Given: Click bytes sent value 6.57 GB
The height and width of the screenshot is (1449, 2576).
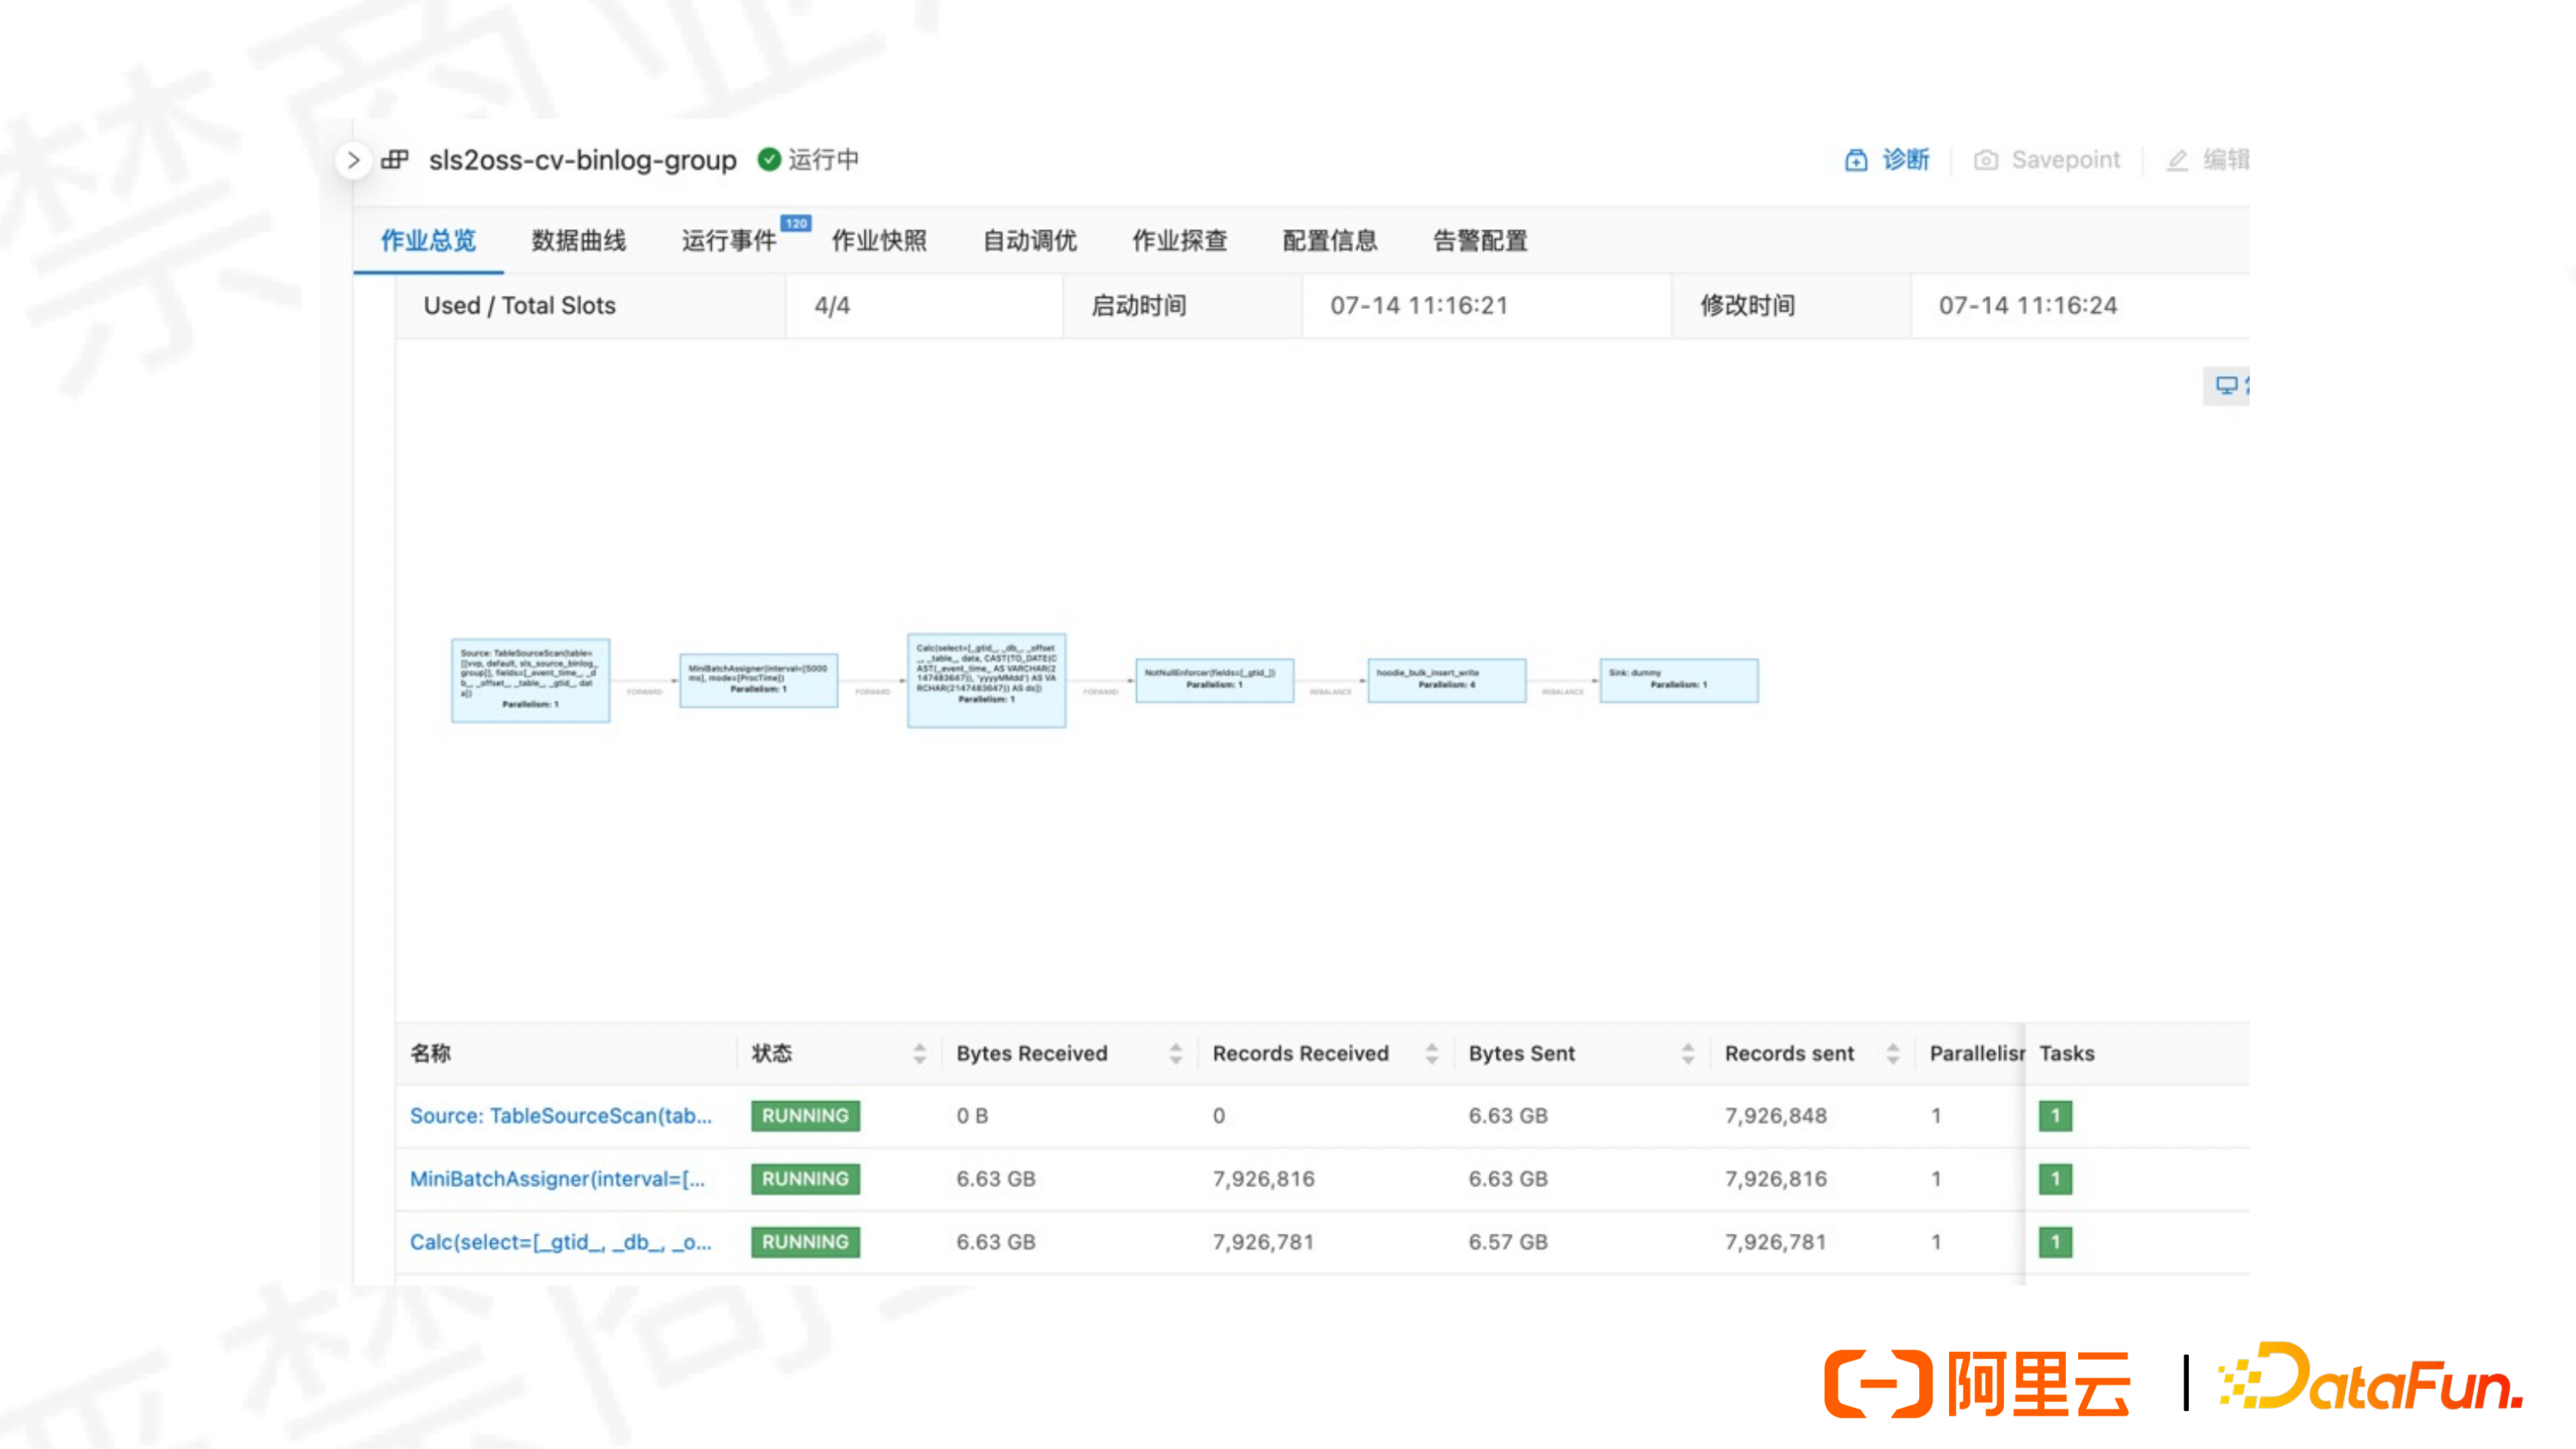Looking at the screenshot, I should point(1507,1242).
